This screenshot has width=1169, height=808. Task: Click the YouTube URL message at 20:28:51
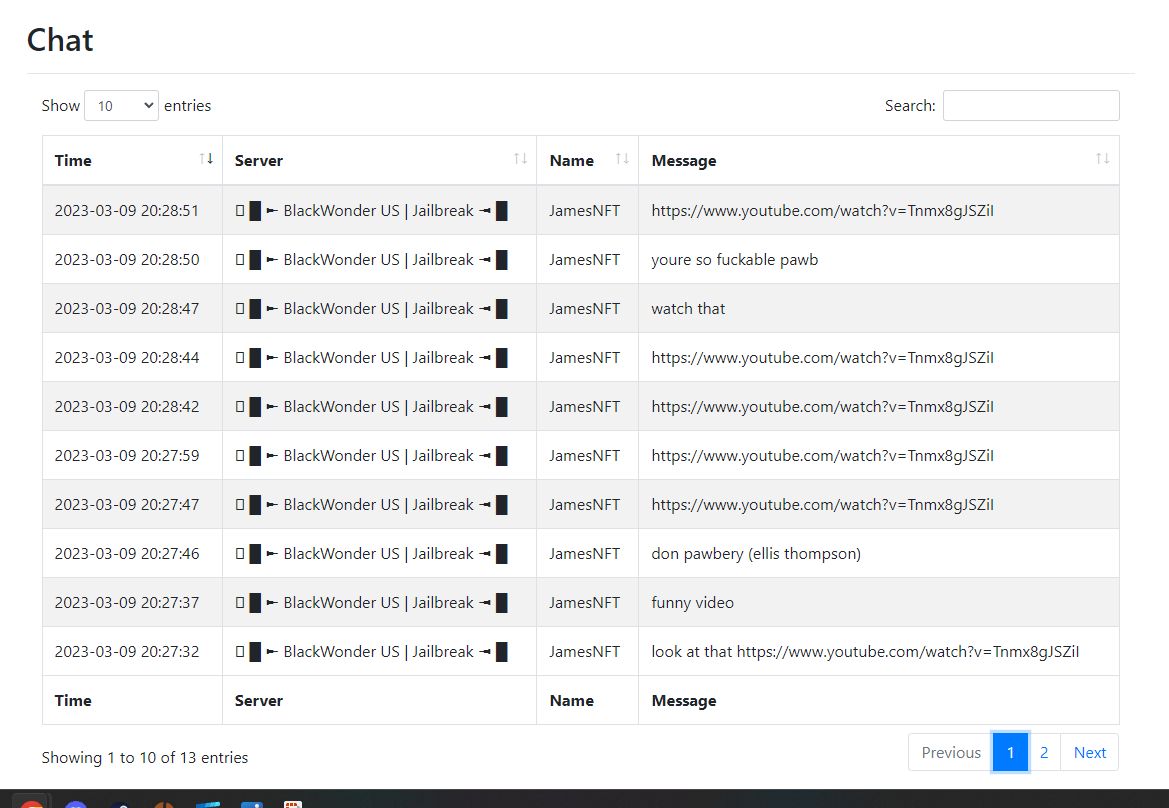coord(822,211)
